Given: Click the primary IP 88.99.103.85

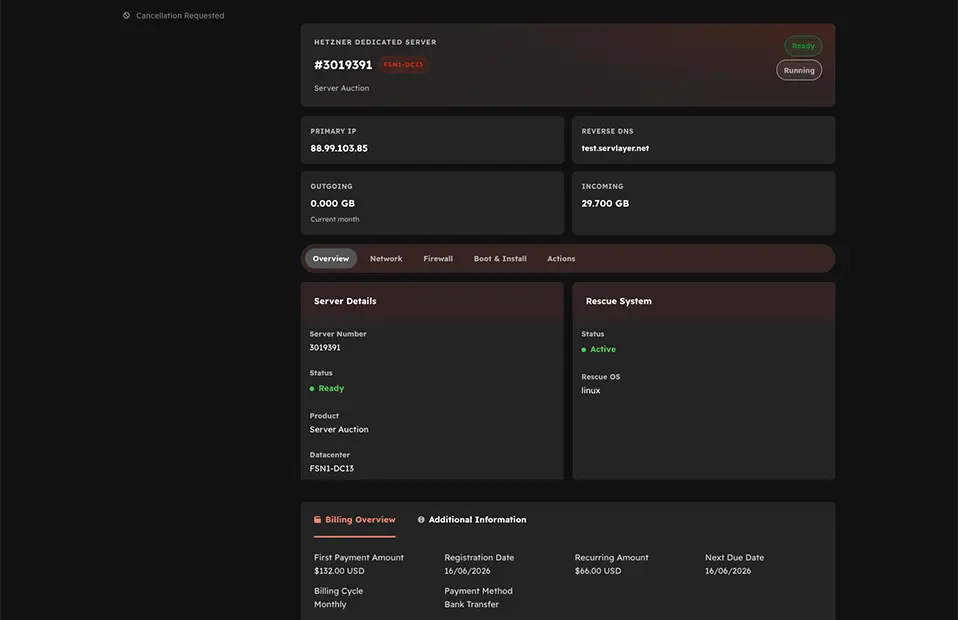Looking at the screenshot, I should coord(339,148).
